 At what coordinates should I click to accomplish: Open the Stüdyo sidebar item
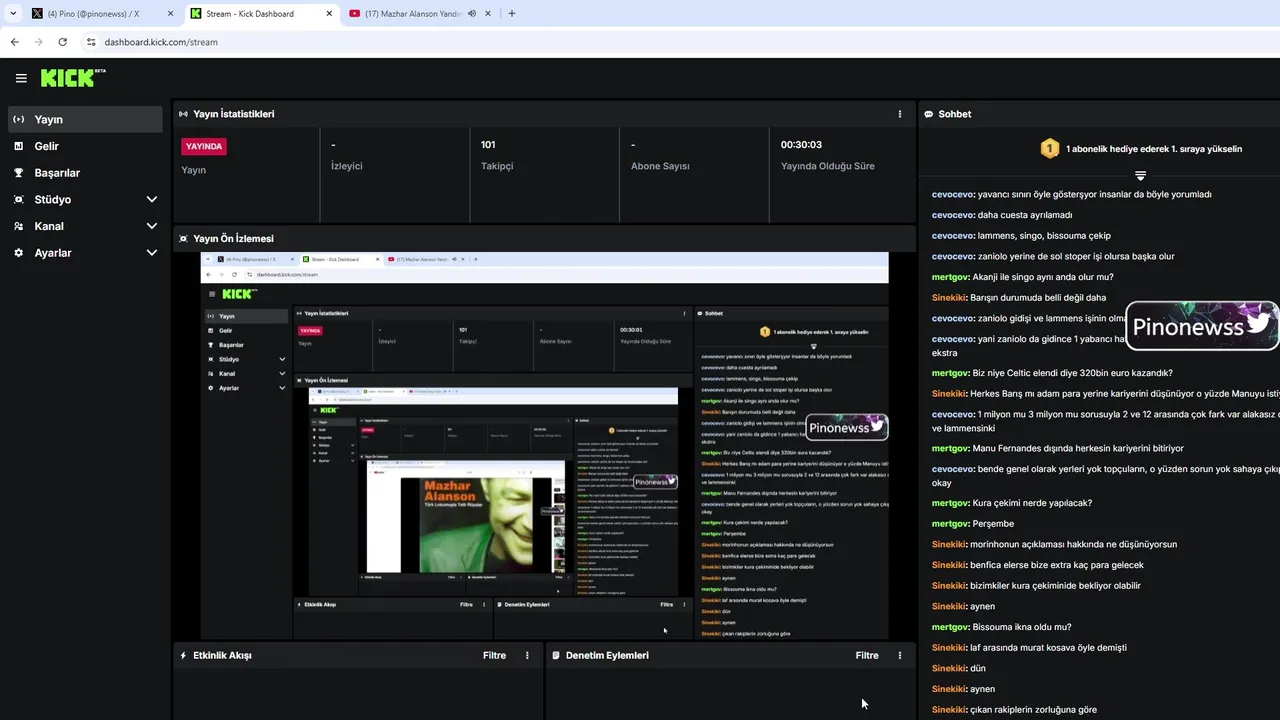85,199
